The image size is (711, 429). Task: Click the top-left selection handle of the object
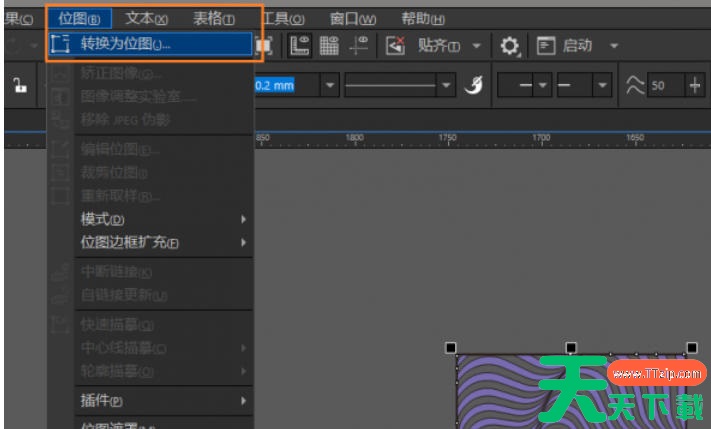pyautogui.click(x=451, y=348)
